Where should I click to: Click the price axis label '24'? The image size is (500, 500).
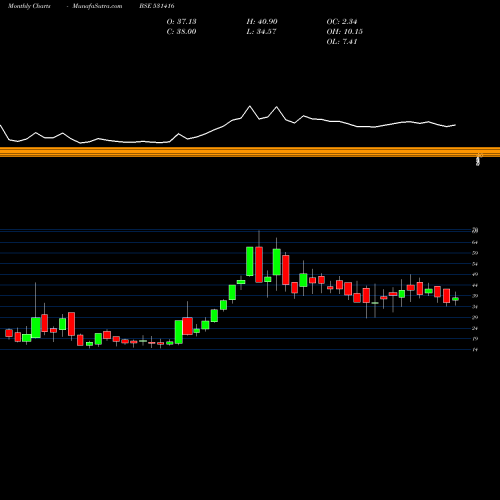pos(475,328)
